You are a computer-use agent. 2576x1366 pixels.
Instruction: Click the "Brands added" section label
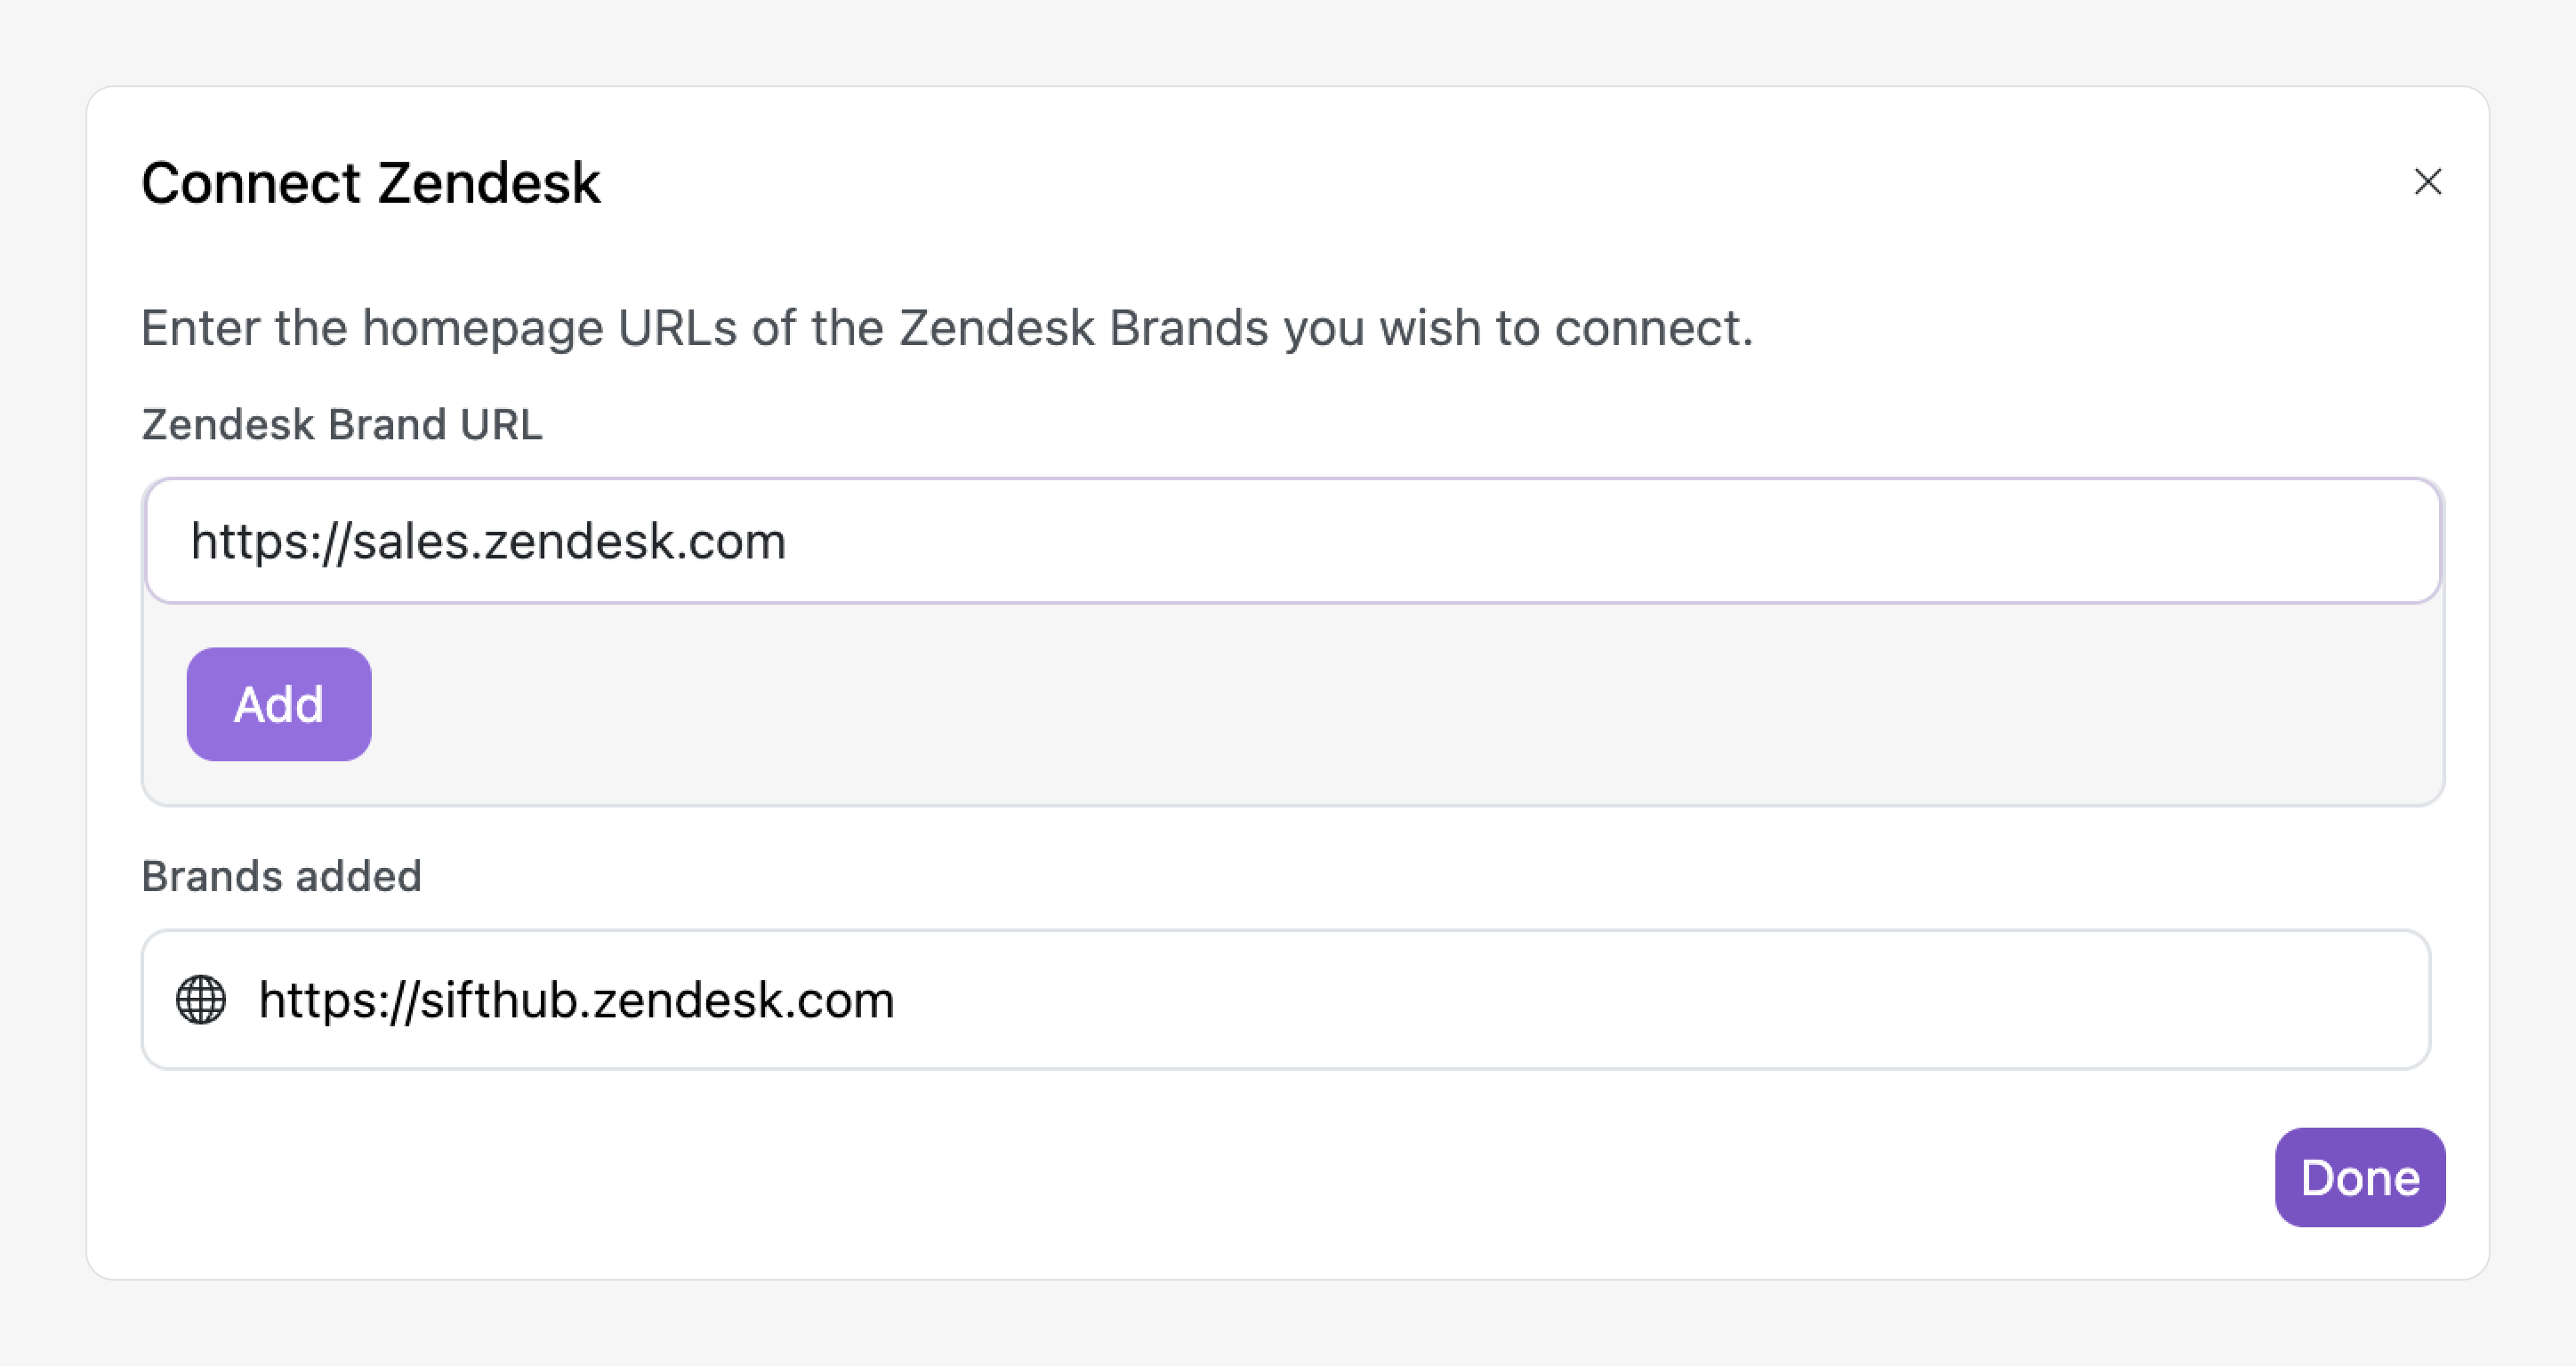282,876
